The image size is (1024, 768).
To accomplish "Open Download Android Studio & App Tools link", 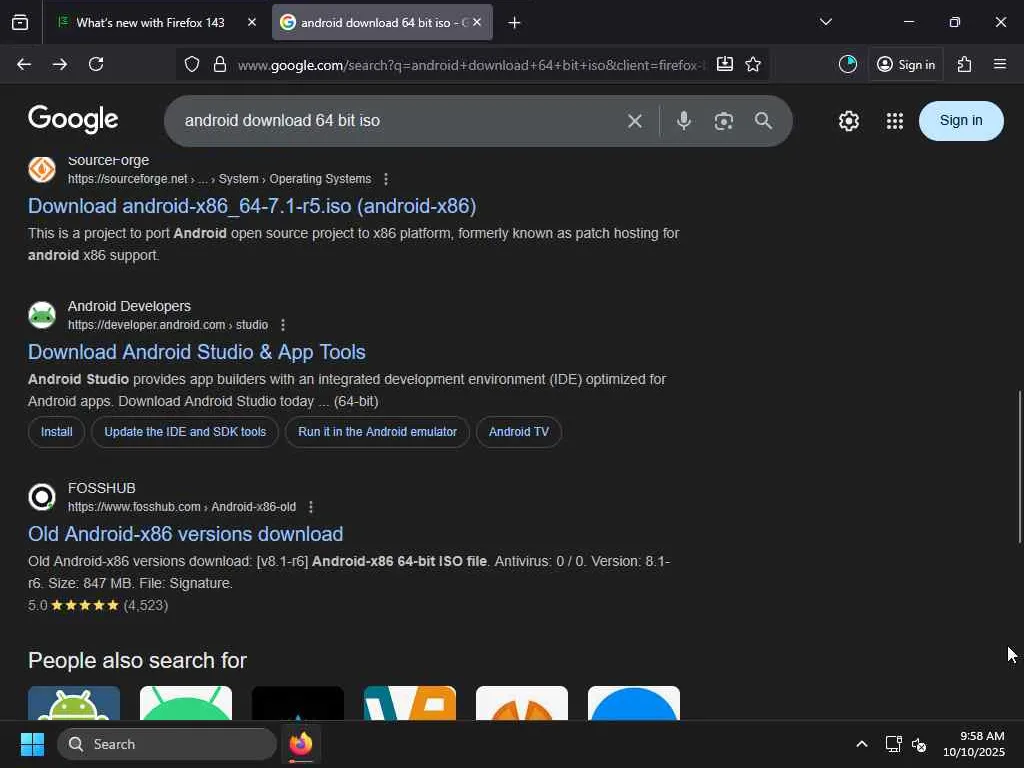I will [x=197, y=352].
